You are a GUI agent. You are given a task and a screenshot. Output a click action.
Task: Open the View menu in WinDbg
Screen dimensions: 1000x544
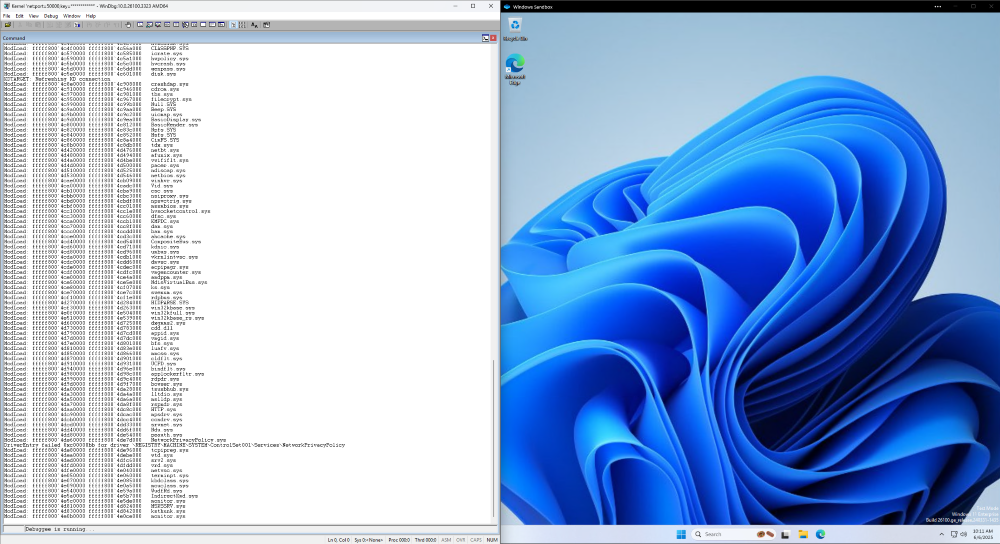coord(34,16)
